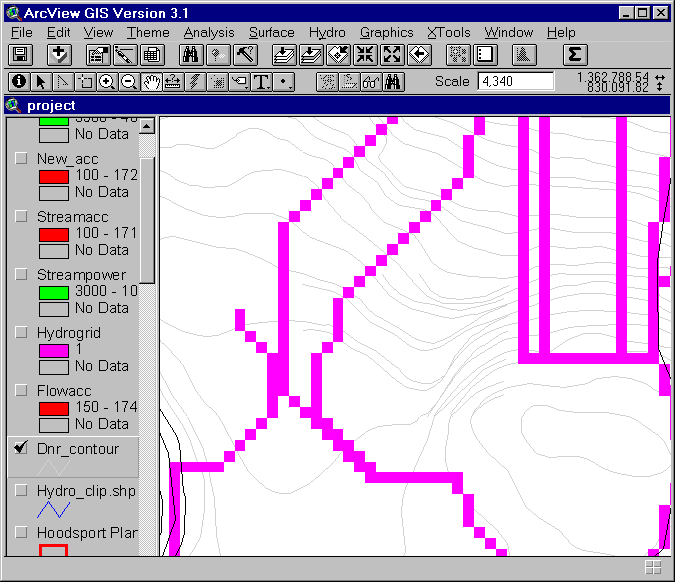Select the Measure ruler tool

coord(173,81)
